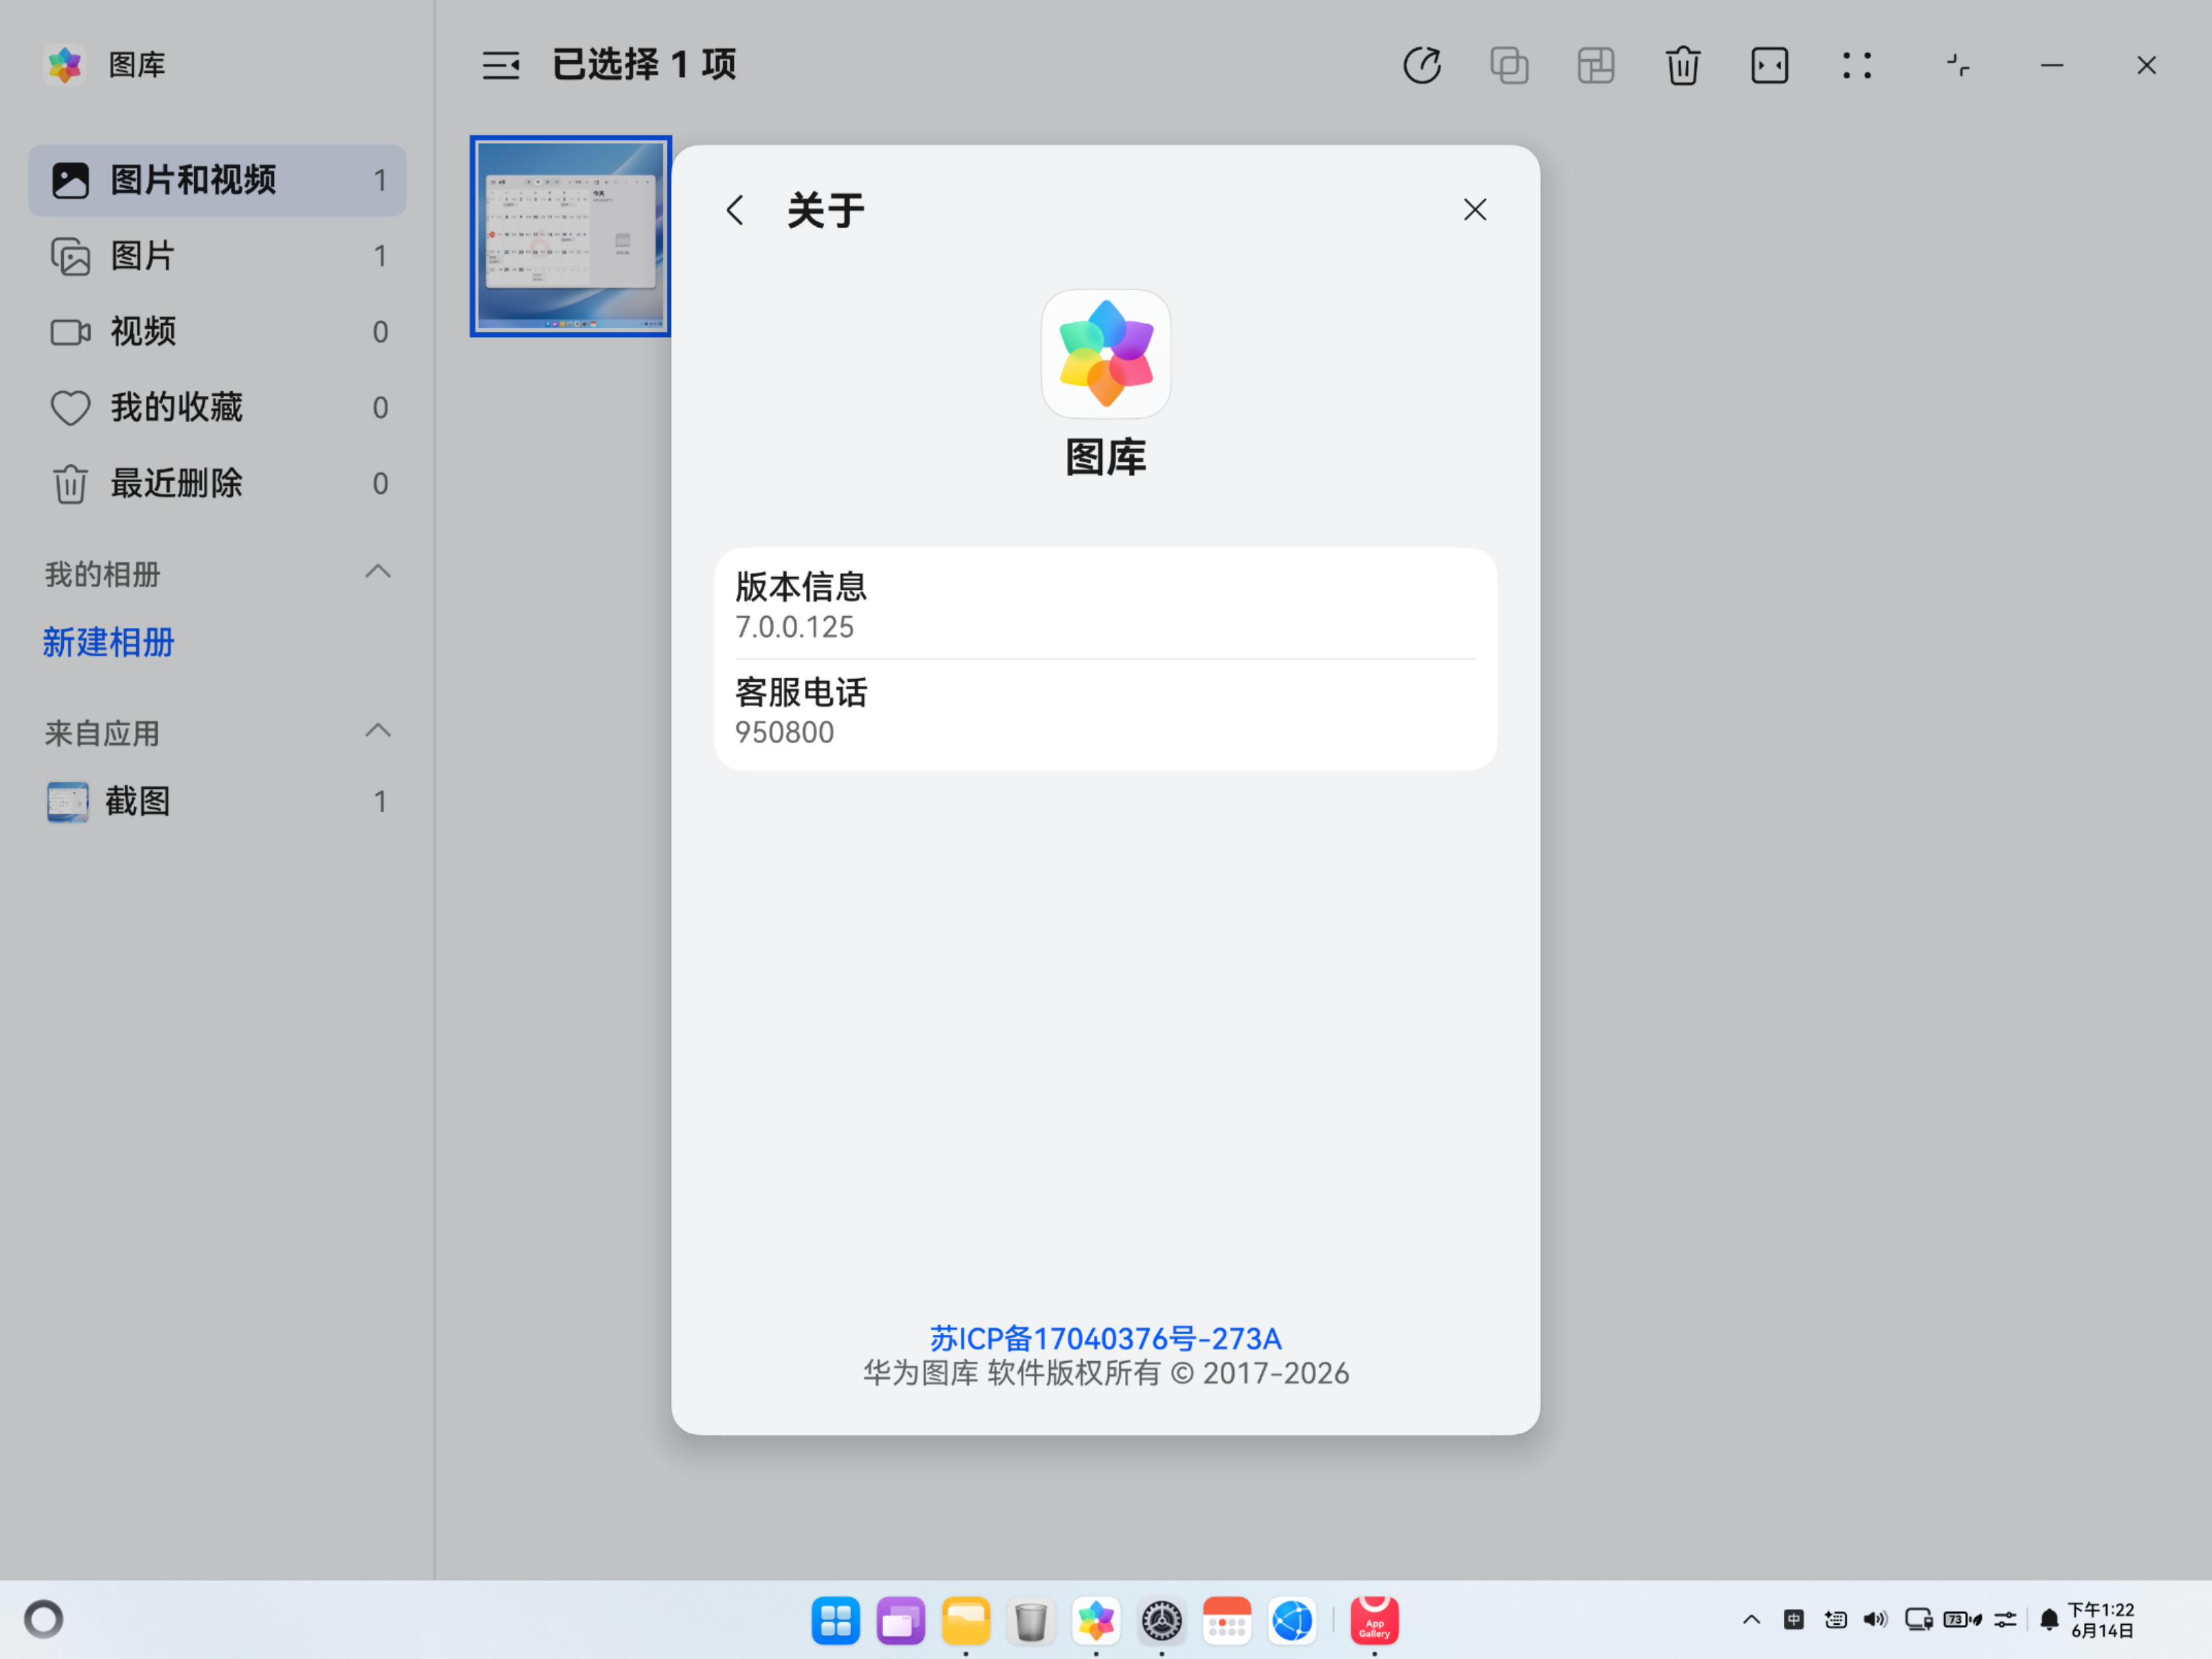The height and width of the screenshot is (1659, 2212).
Task: Click the copy overlapping squares icon
Action: 1509,66
